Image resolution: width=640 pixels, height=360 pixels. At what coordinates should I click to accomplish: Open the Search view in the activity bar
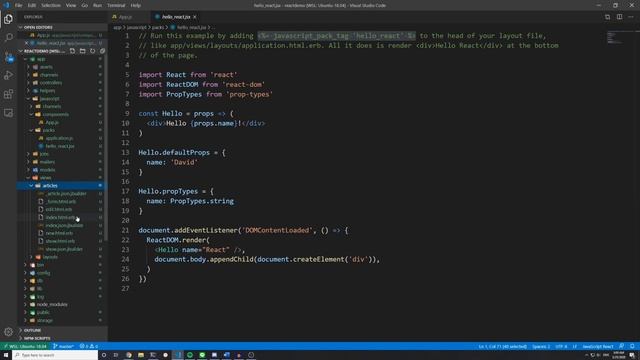[8, 38]
